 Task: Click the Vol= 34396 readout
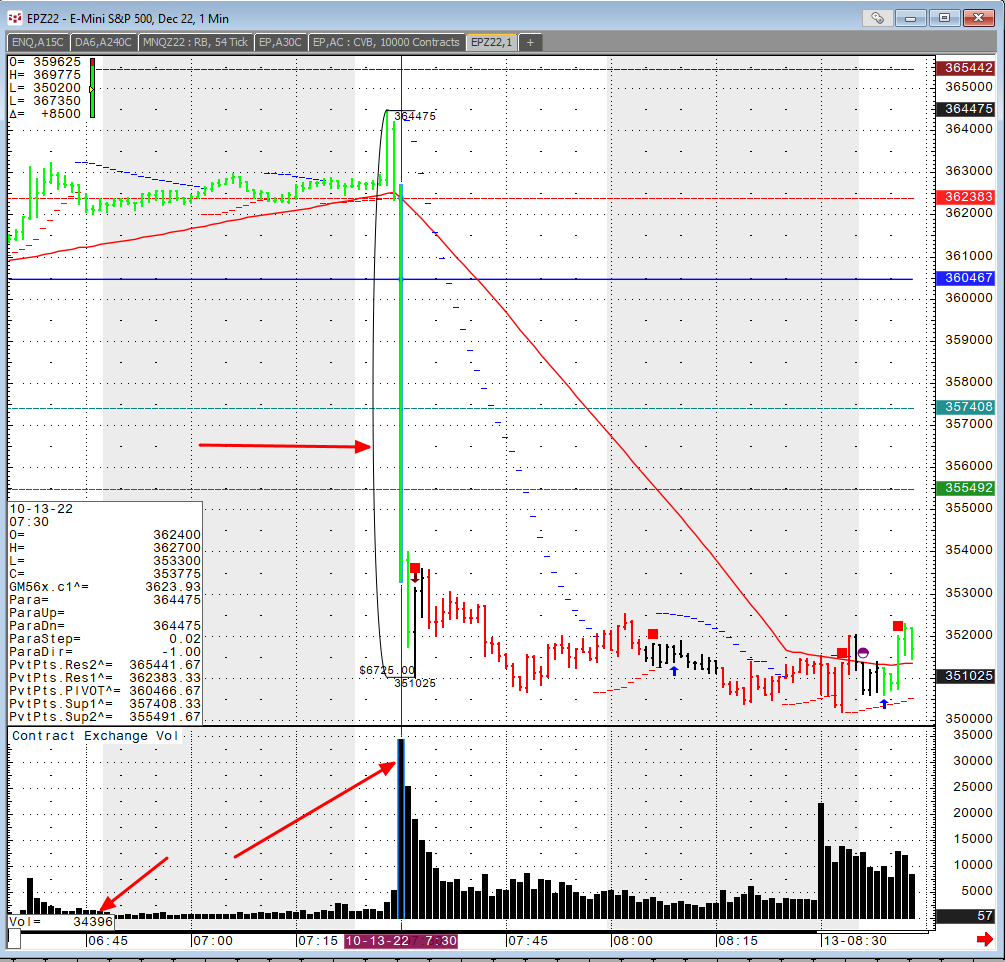coord(61,922)
